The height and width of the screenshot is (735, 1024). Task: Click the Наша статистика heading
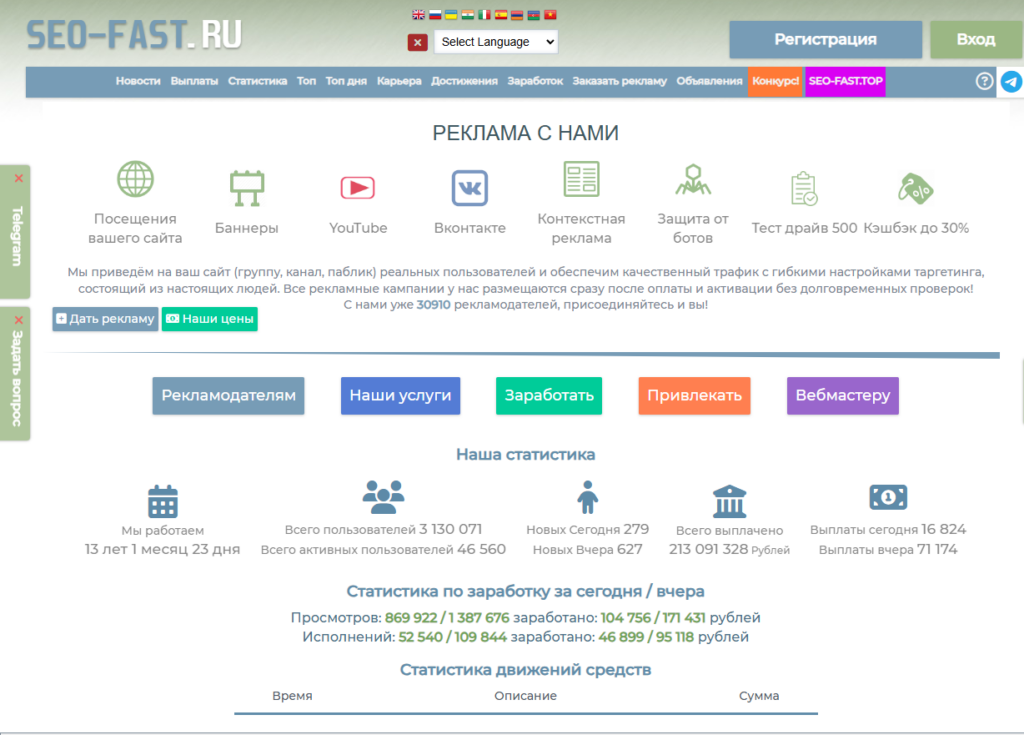pyautogui.click(x=526, y=455)
